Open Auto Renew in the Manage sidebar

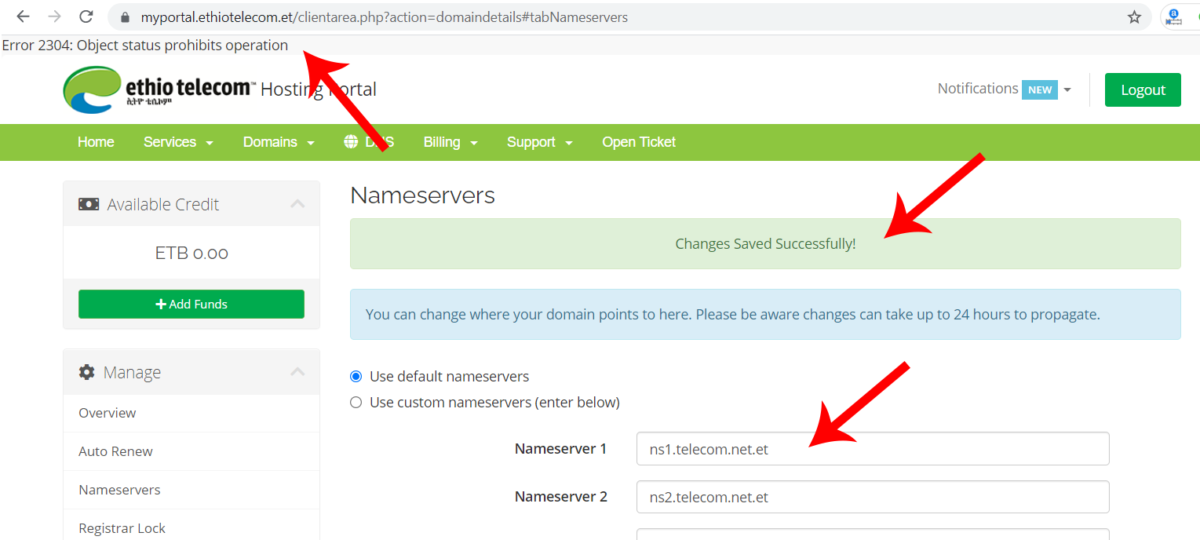(x=116, y=451)
